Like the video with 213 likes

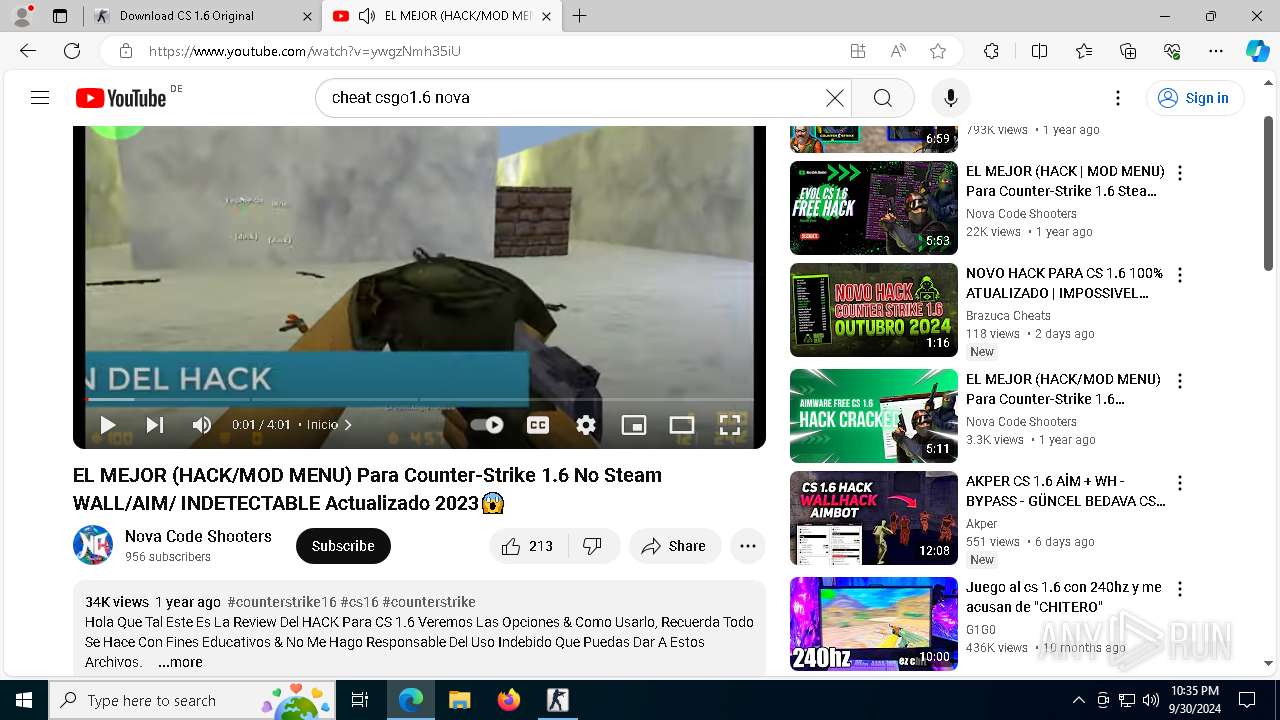pyautogui.click(x=528, y=546)
